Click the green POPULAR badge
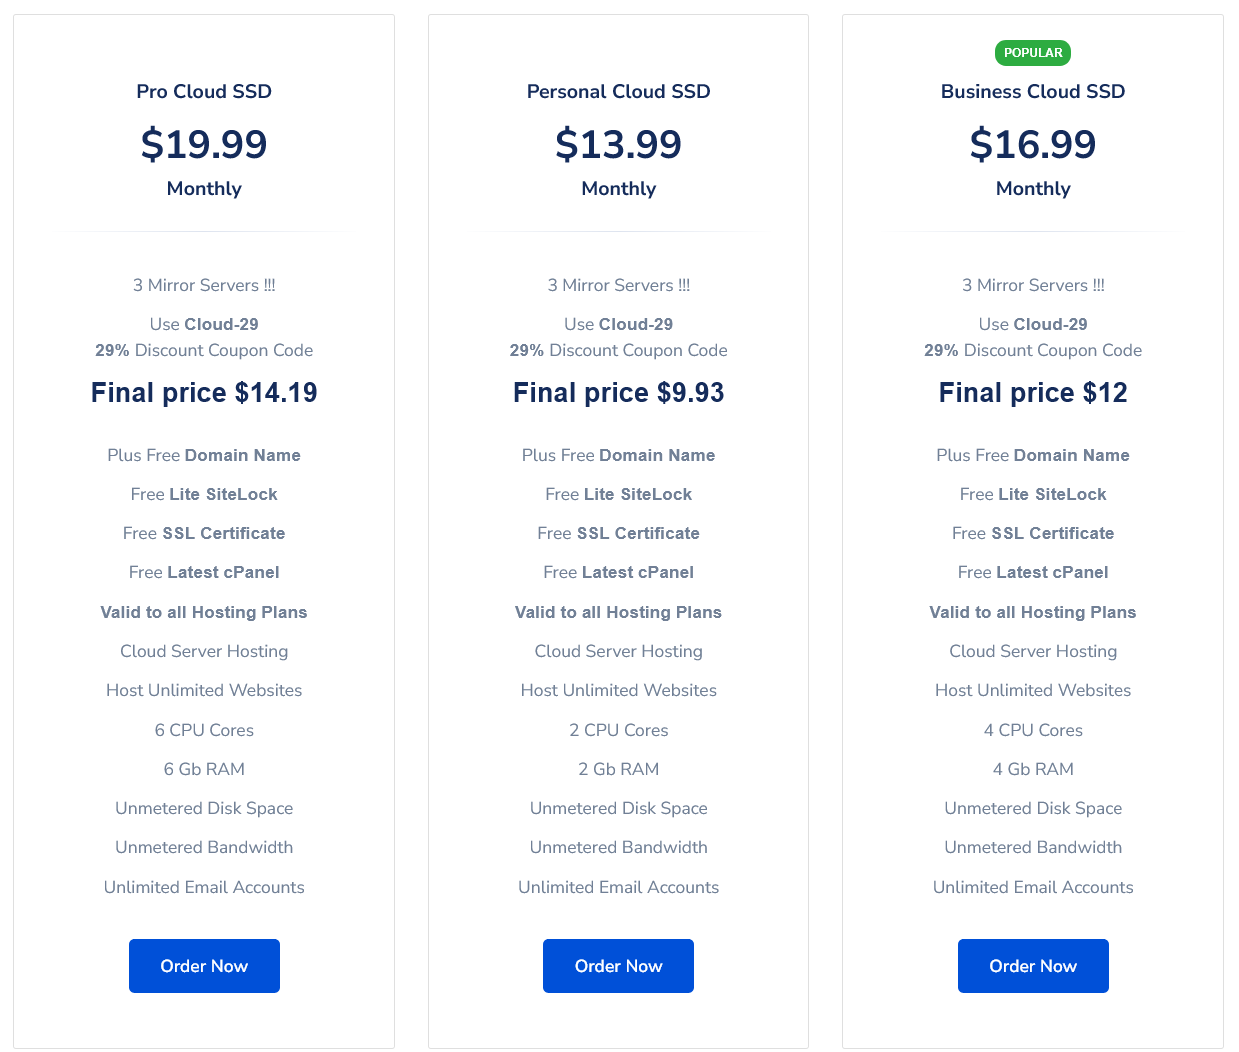 tap(1033, 53)
